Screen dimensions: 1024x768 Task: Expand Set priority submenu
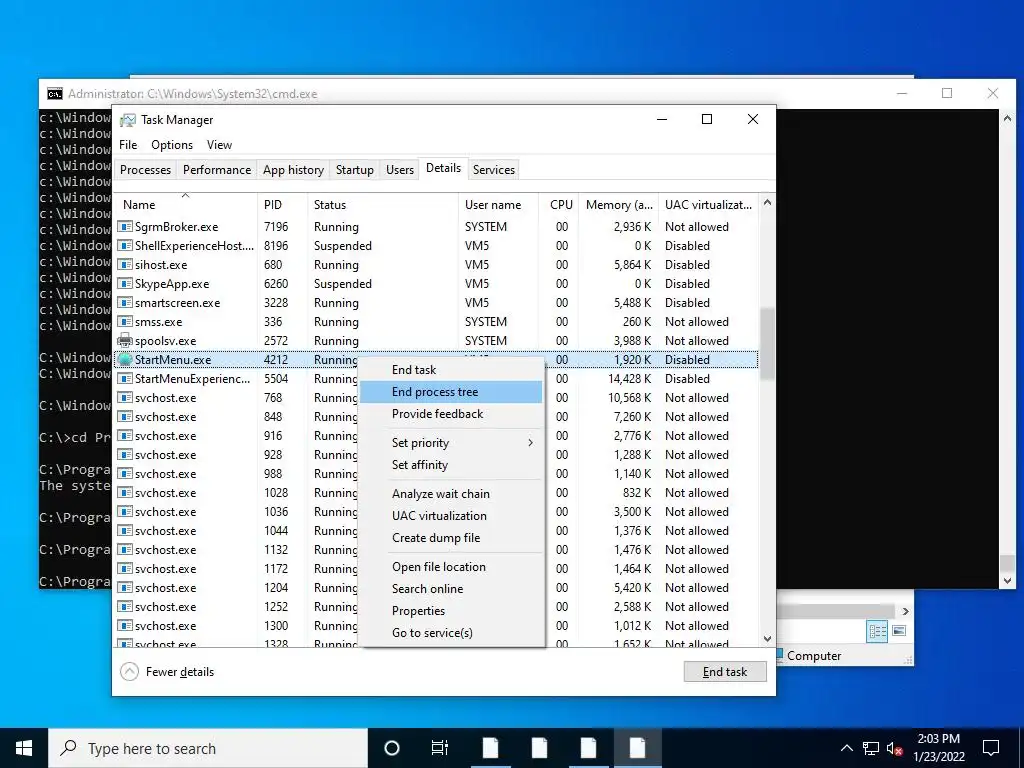click(451, 443)
